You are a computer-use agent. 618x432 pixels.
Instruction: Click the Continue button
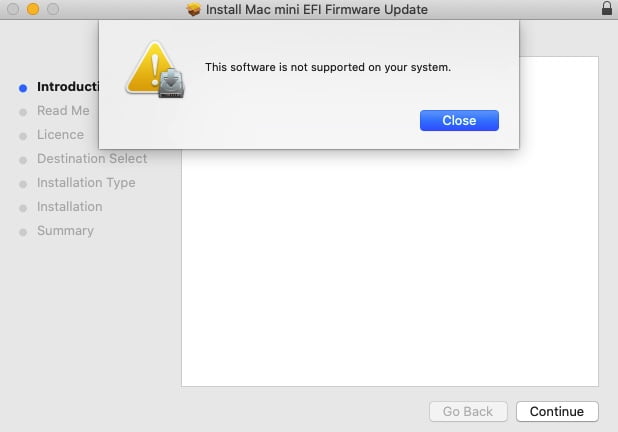coord(557,411)
